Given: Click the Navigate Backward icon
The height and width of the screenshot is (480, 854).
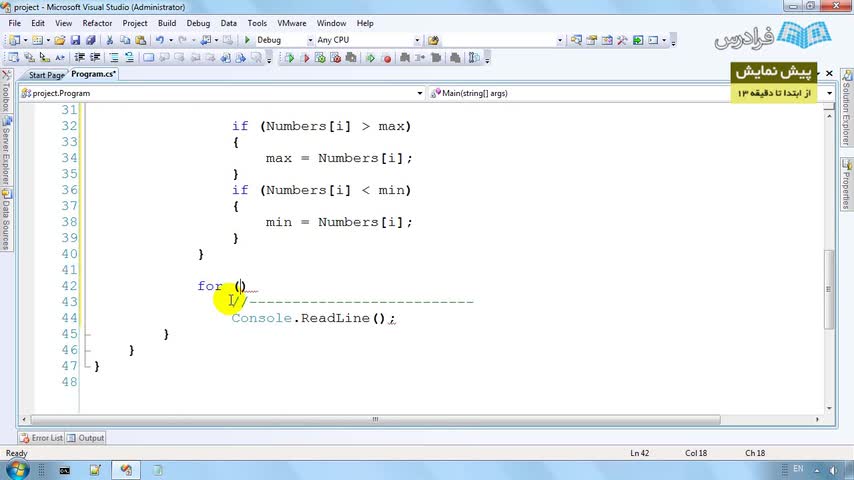Looking at the screenshot, I should (205, 40).
